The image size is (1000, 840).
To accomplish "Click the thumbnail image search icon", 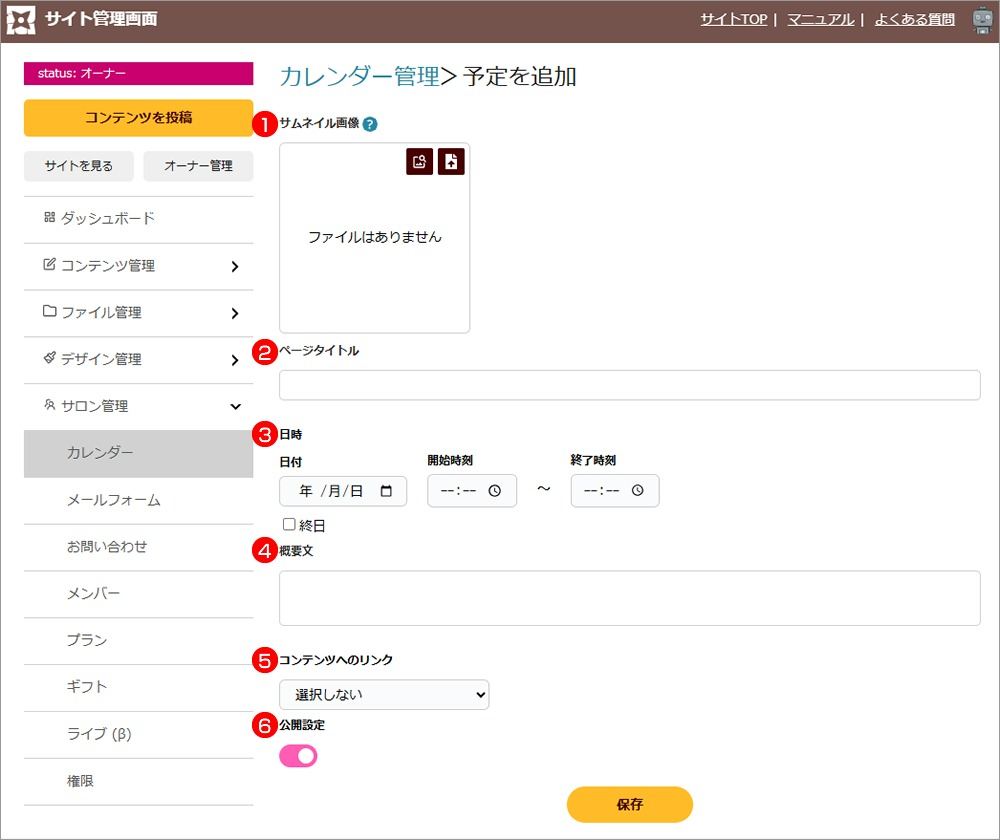I will pyautogui.click(x=420, y=162).
